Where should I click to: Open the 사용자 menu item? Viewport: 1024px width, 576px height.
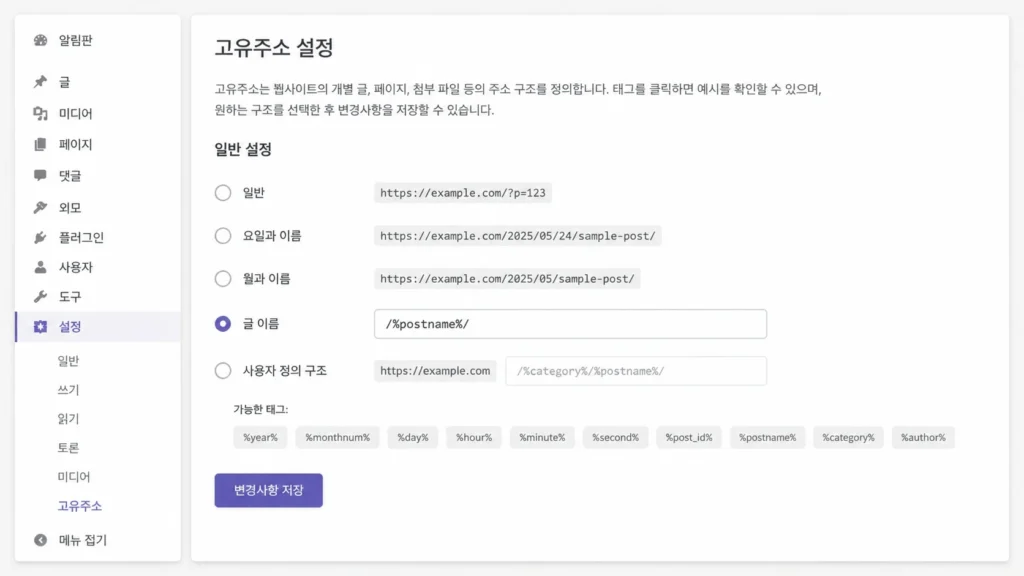pos(75,267)
